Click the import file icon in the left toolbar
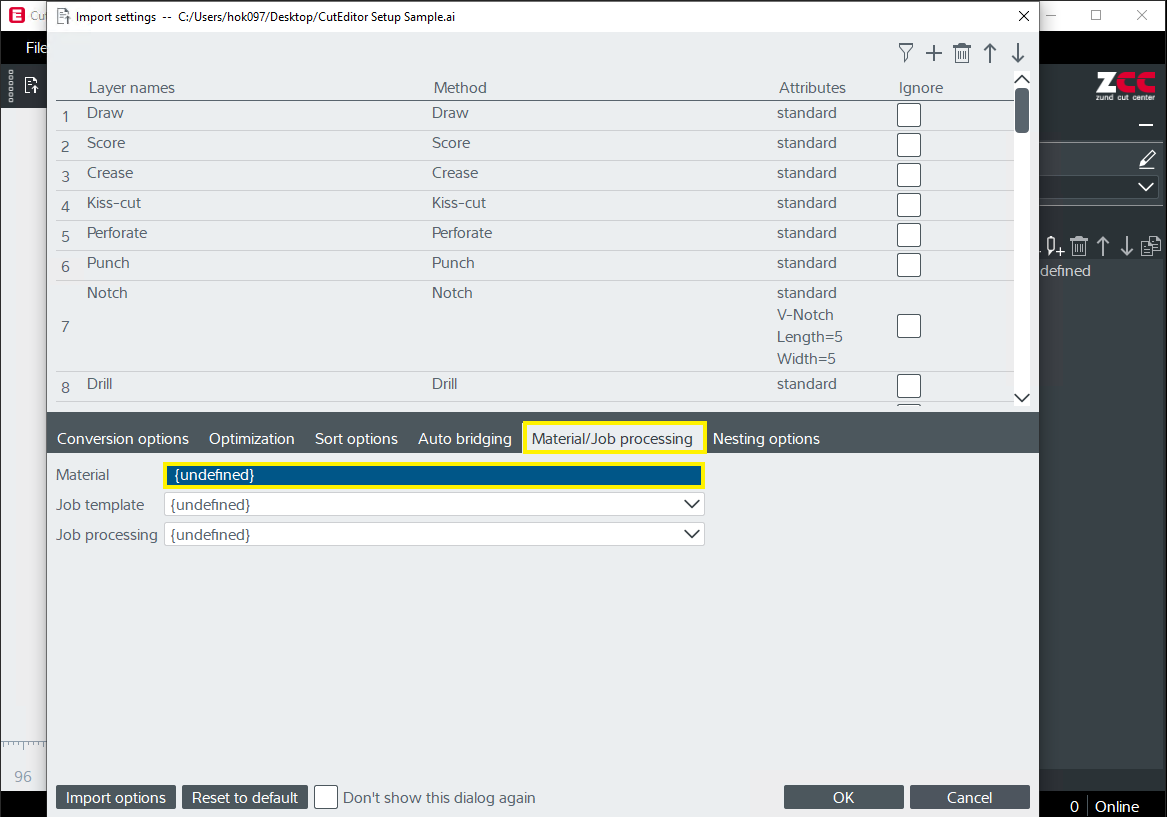 pyautogui.click(x=32, y=85)
